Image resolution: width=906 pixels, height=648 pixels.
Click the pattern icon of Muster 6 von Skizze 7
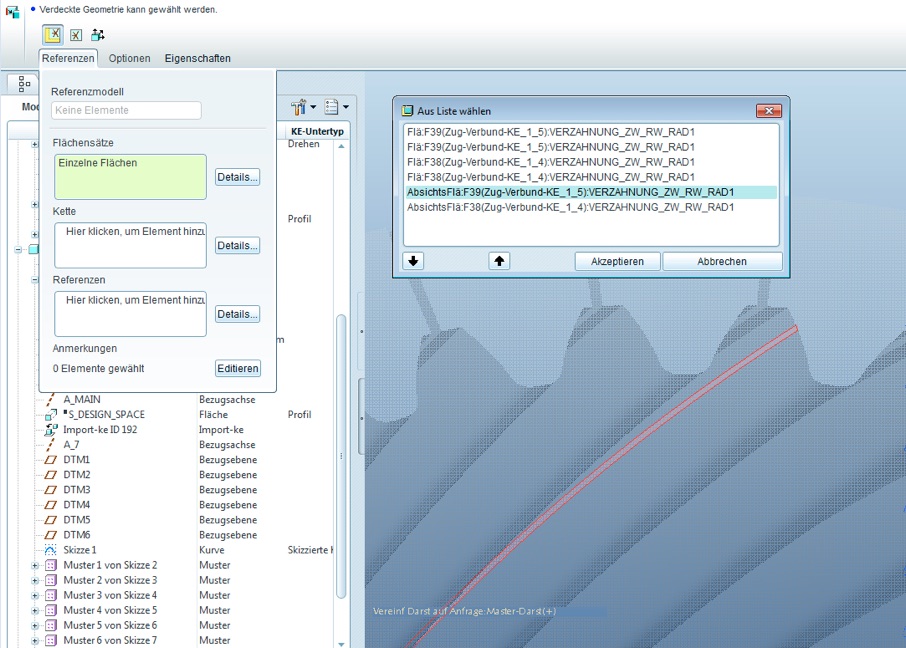click(x=51, y=640)
